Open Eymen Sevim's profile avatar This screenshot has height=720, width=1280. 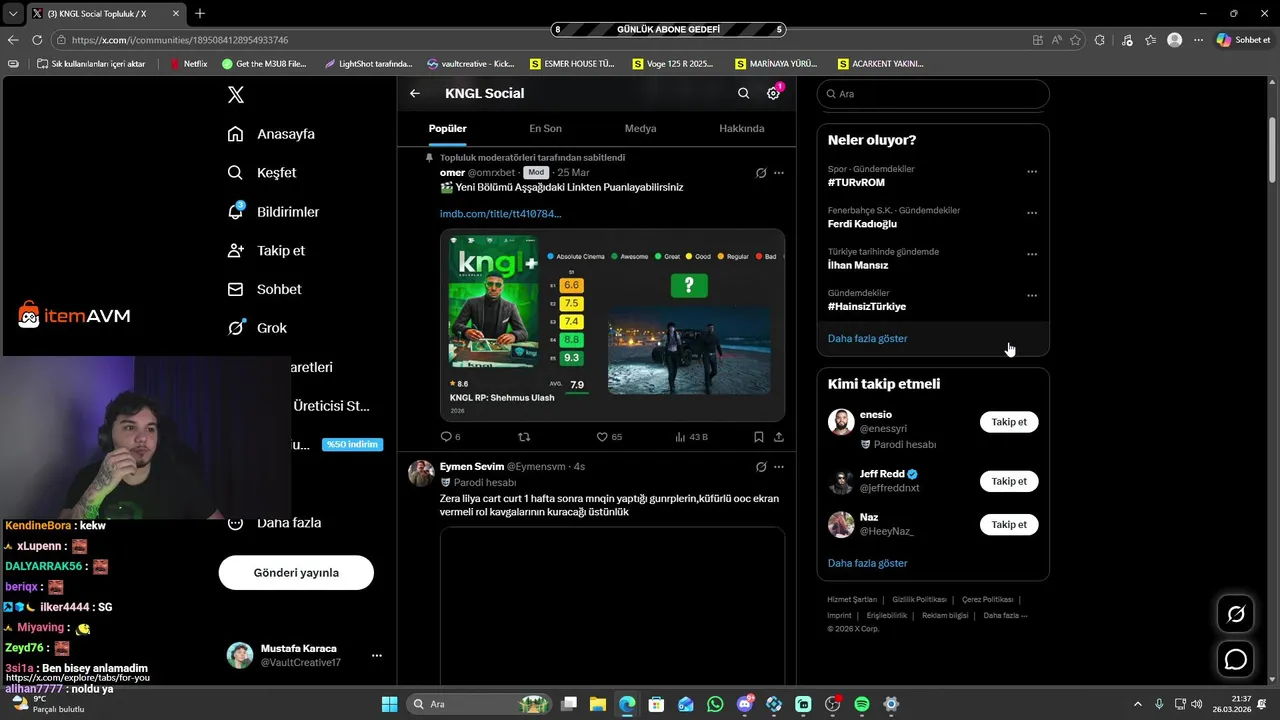(x=421, y=473)
